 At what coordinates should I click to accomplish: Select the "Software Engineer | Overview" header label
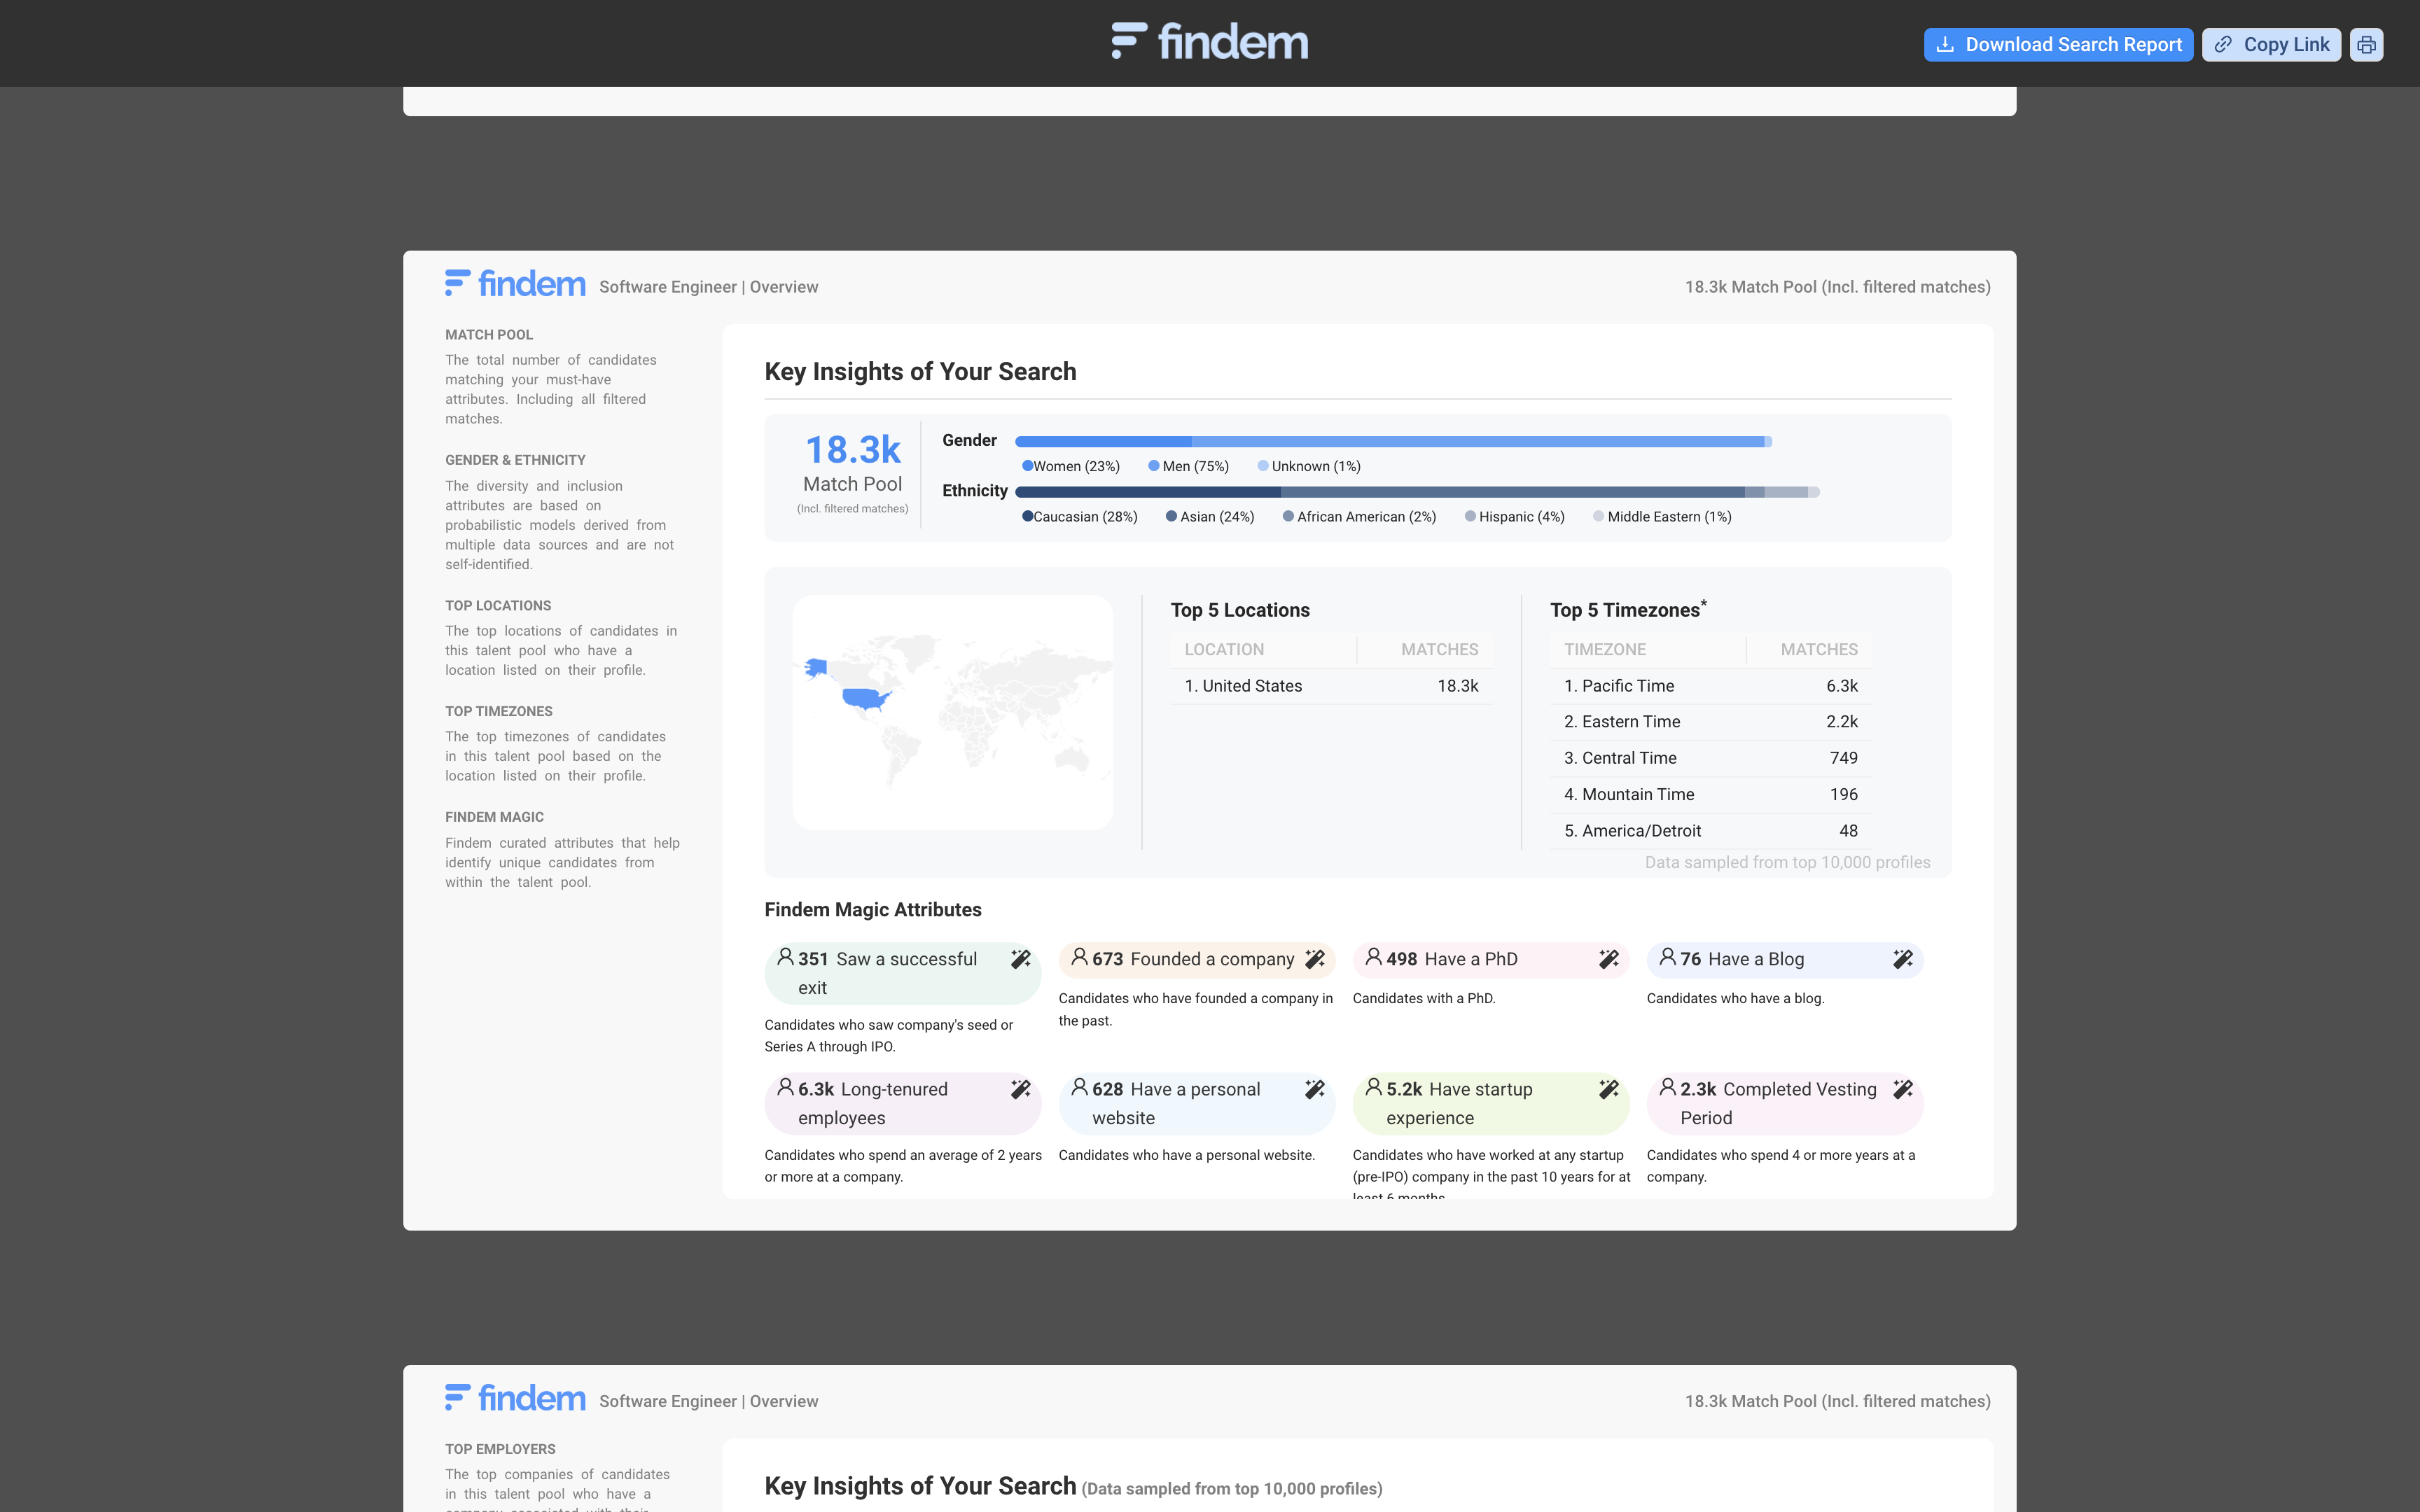pos(708,287)
